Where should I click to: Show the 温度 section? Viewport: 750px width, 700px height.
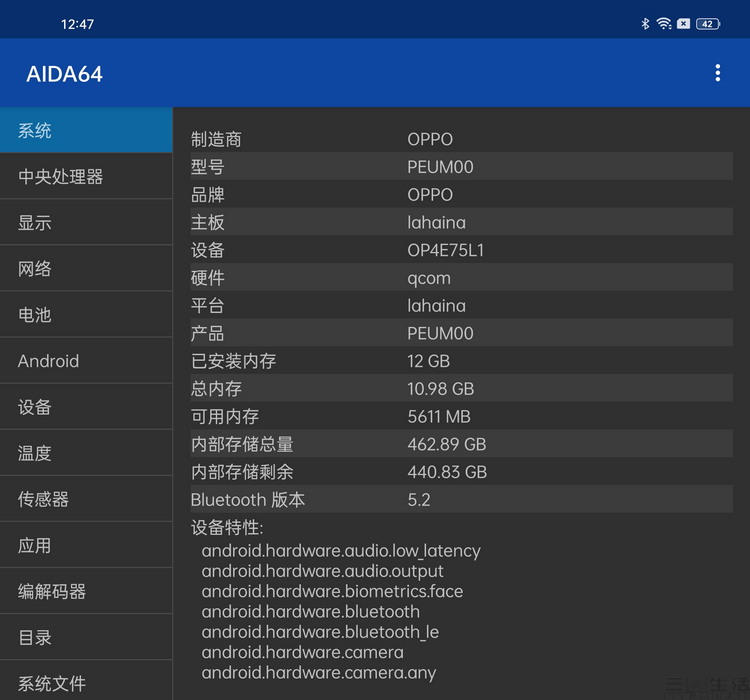coord(86,453)
